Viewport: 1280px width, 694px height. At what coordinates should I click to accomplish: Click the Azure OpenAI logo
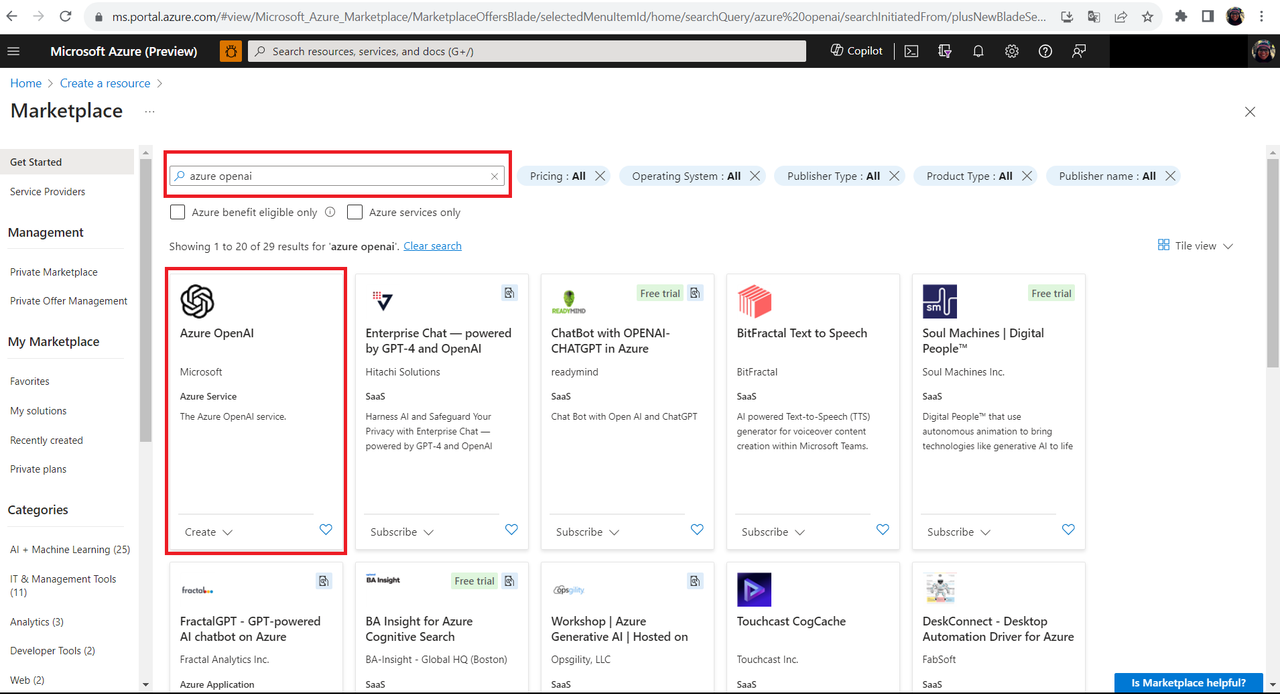coord(197,301)
